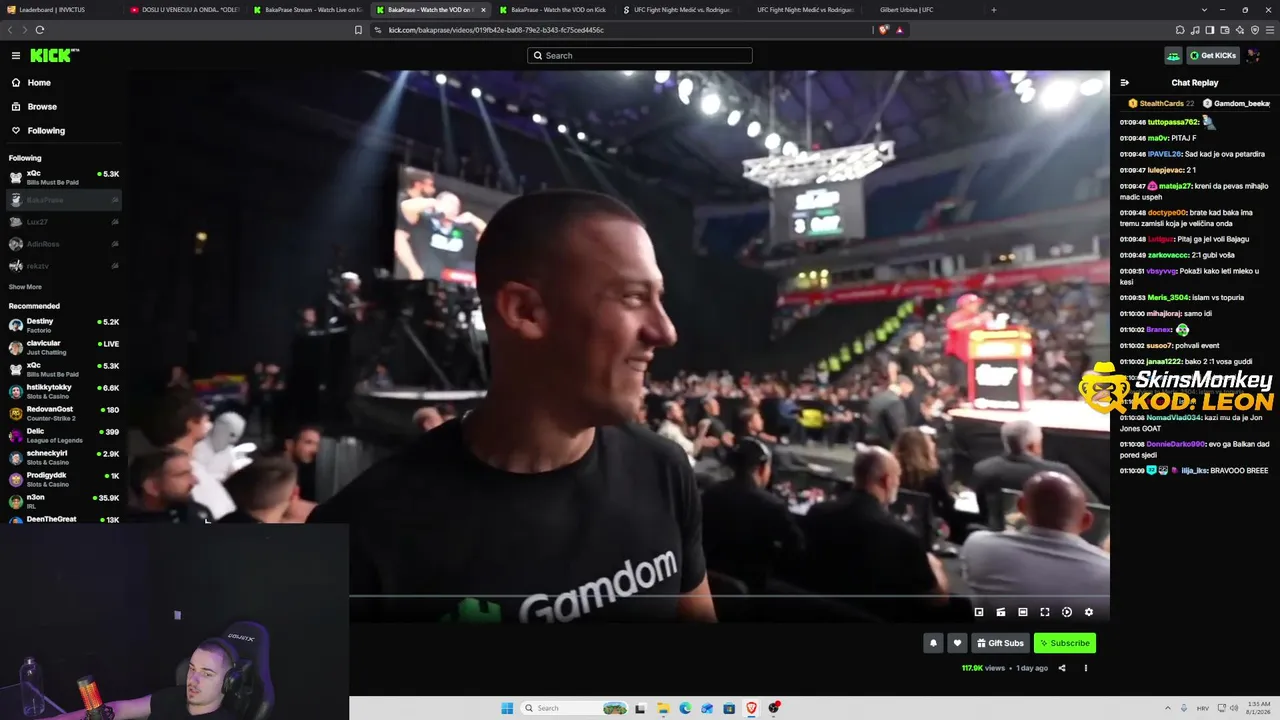Viewport: 1280px width, 720px height.
Task: Open offline BakaPrase channel in Following
Action: [64, 200]
